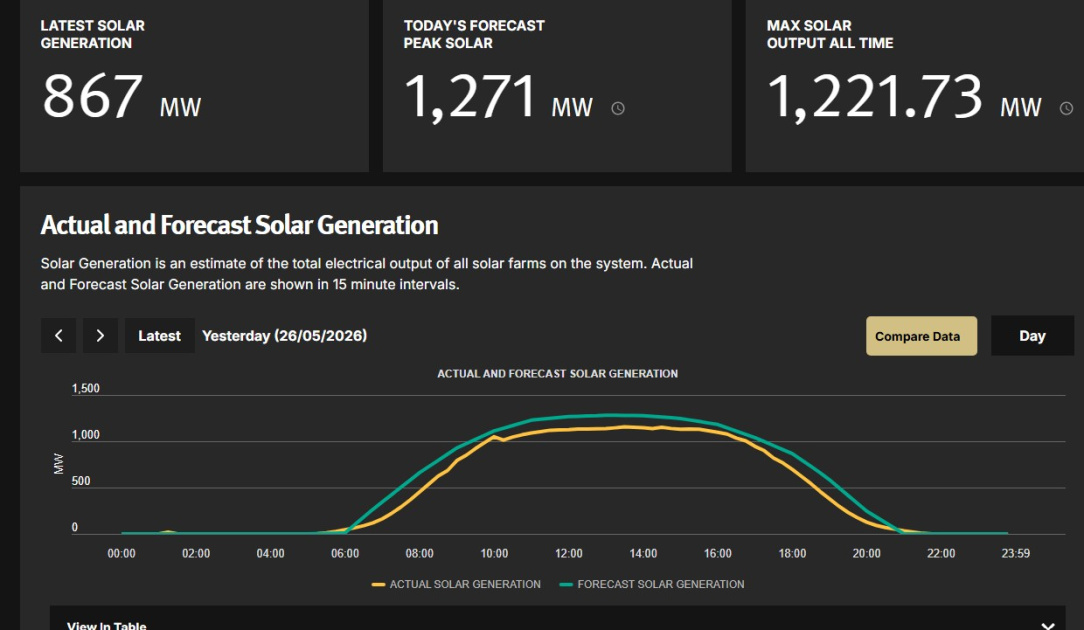Click the Yesterday (26/05/2026) date label
This screenshot has height=630, width=1084.
point(284,335)
